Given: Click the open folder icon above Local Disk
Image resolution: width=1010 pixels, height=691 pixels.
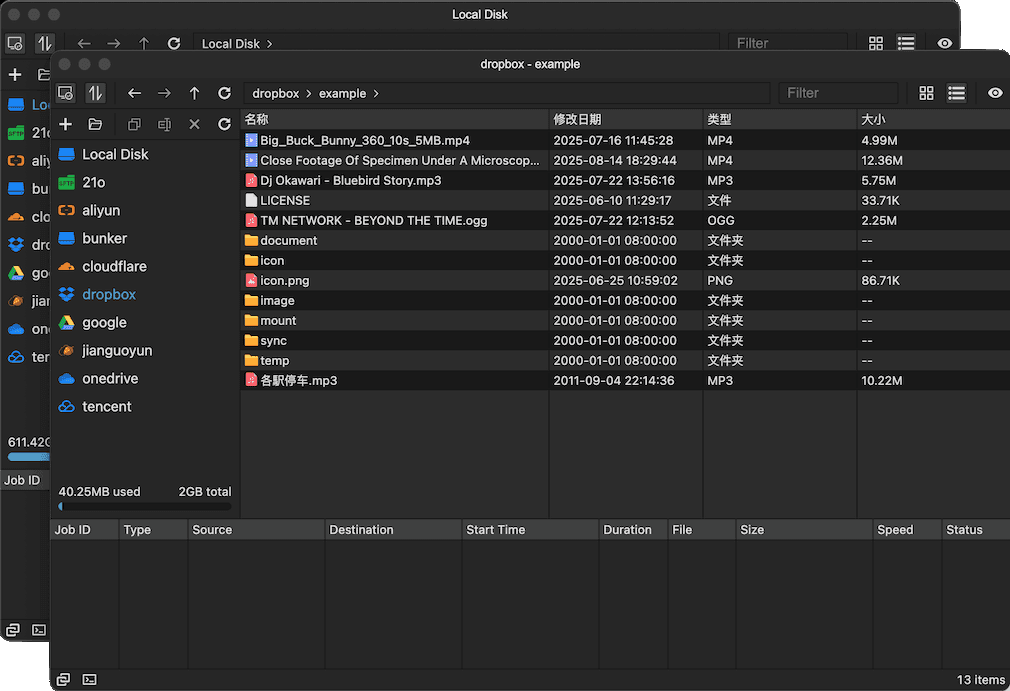Looking at the screenshot, I should [95, 124].
